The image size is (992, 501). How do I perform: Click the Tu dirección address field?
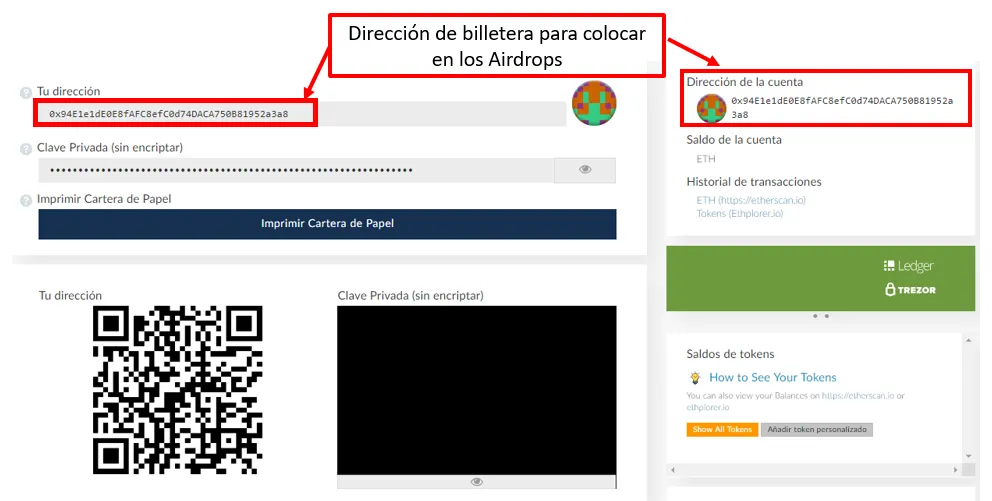[302, 114]
